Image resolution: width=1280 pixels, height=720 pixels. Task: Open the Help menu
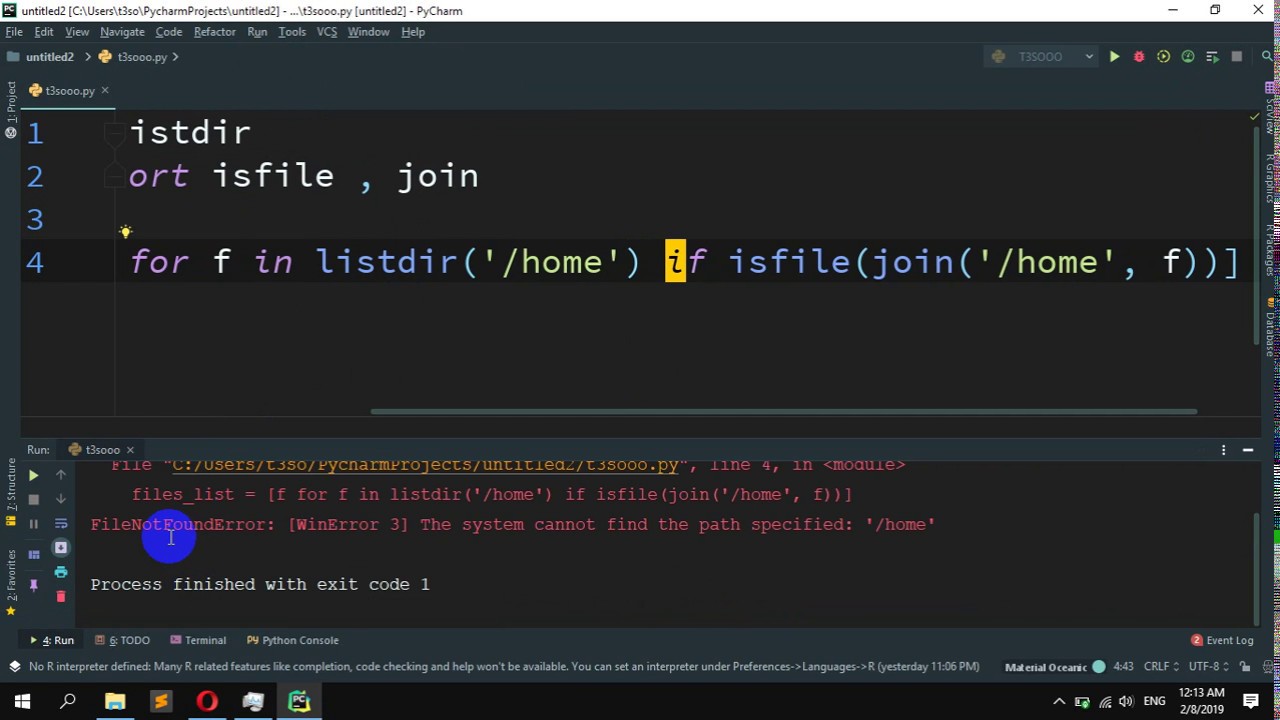point(413,32)
